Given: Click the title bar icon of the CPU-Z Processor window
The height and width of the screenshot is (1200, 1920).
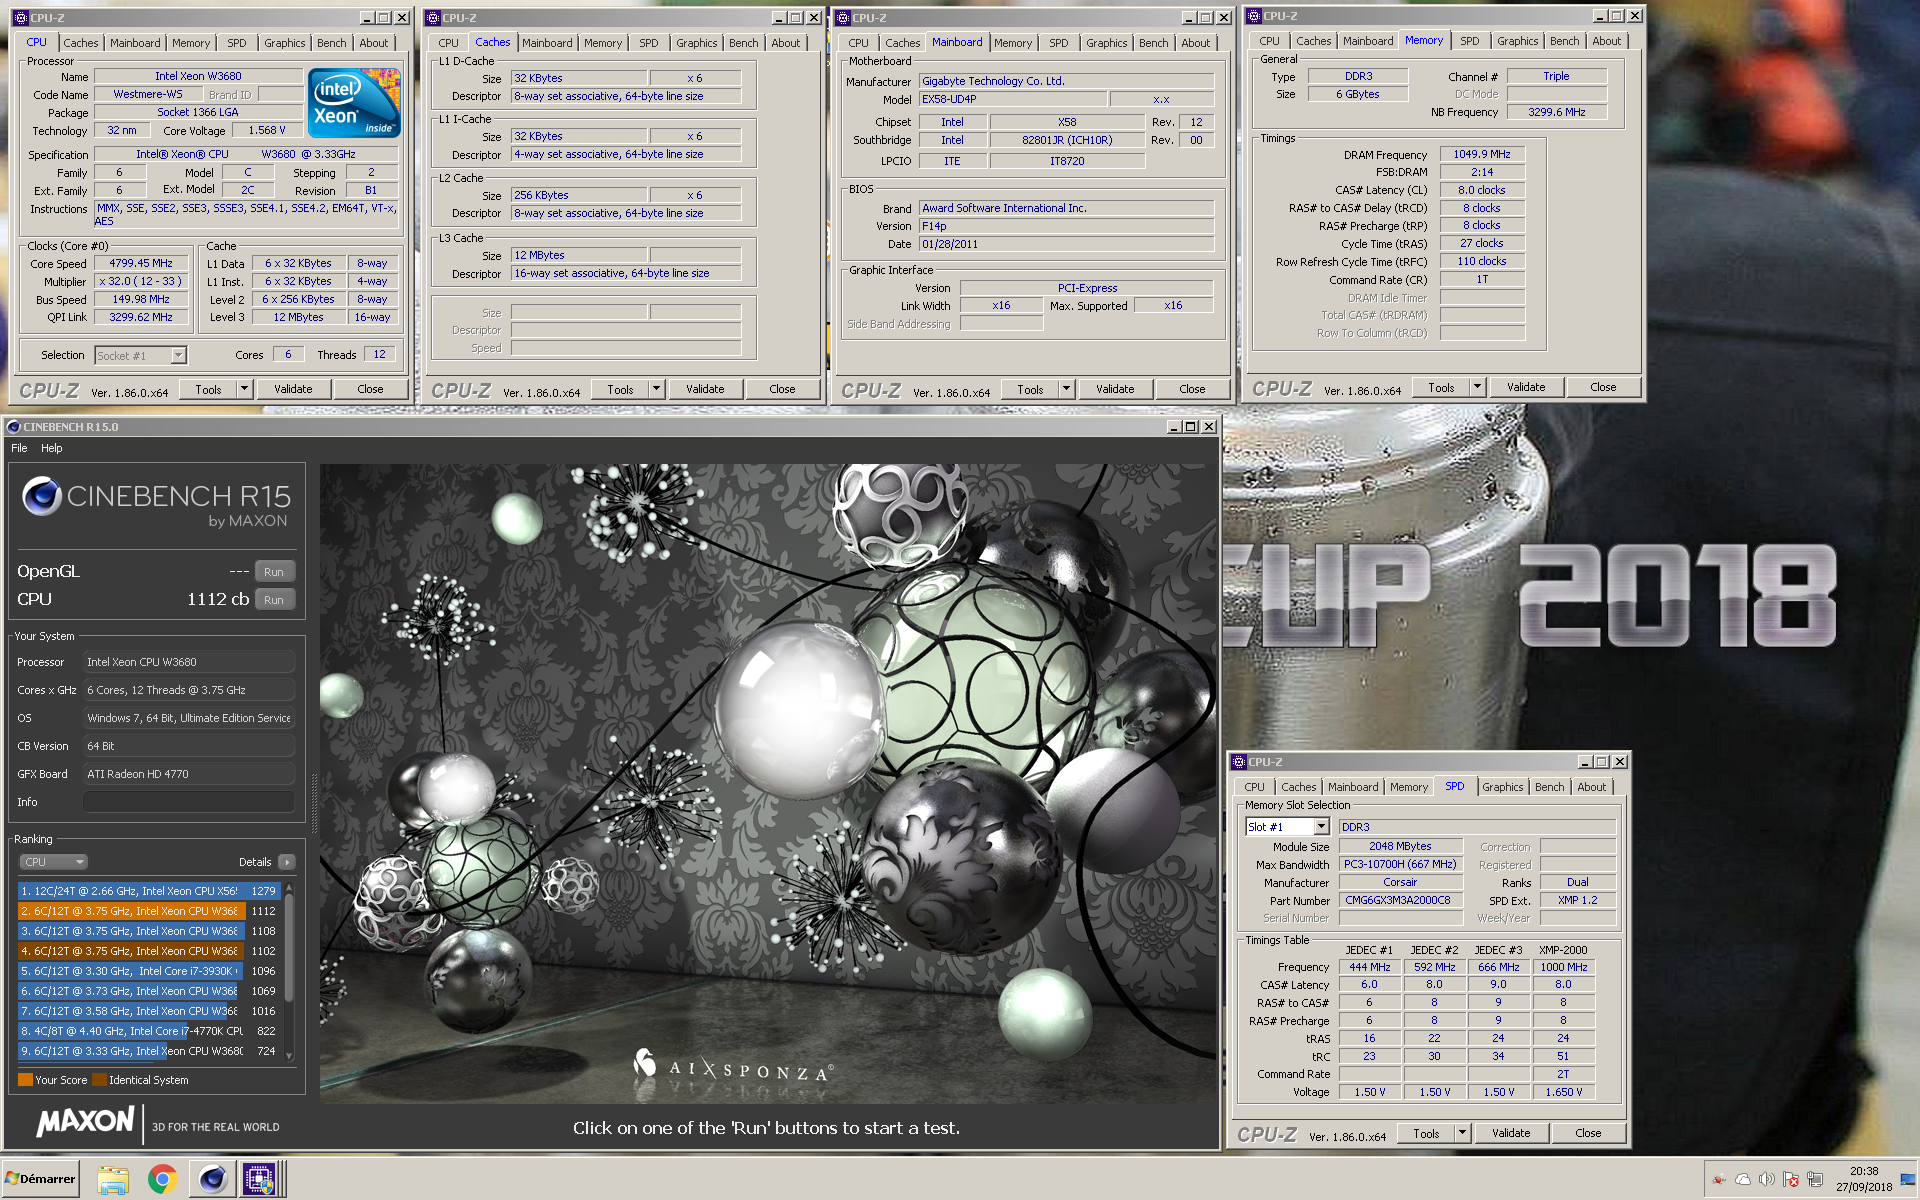Looking at the screenshot, I should coord(21,18).
